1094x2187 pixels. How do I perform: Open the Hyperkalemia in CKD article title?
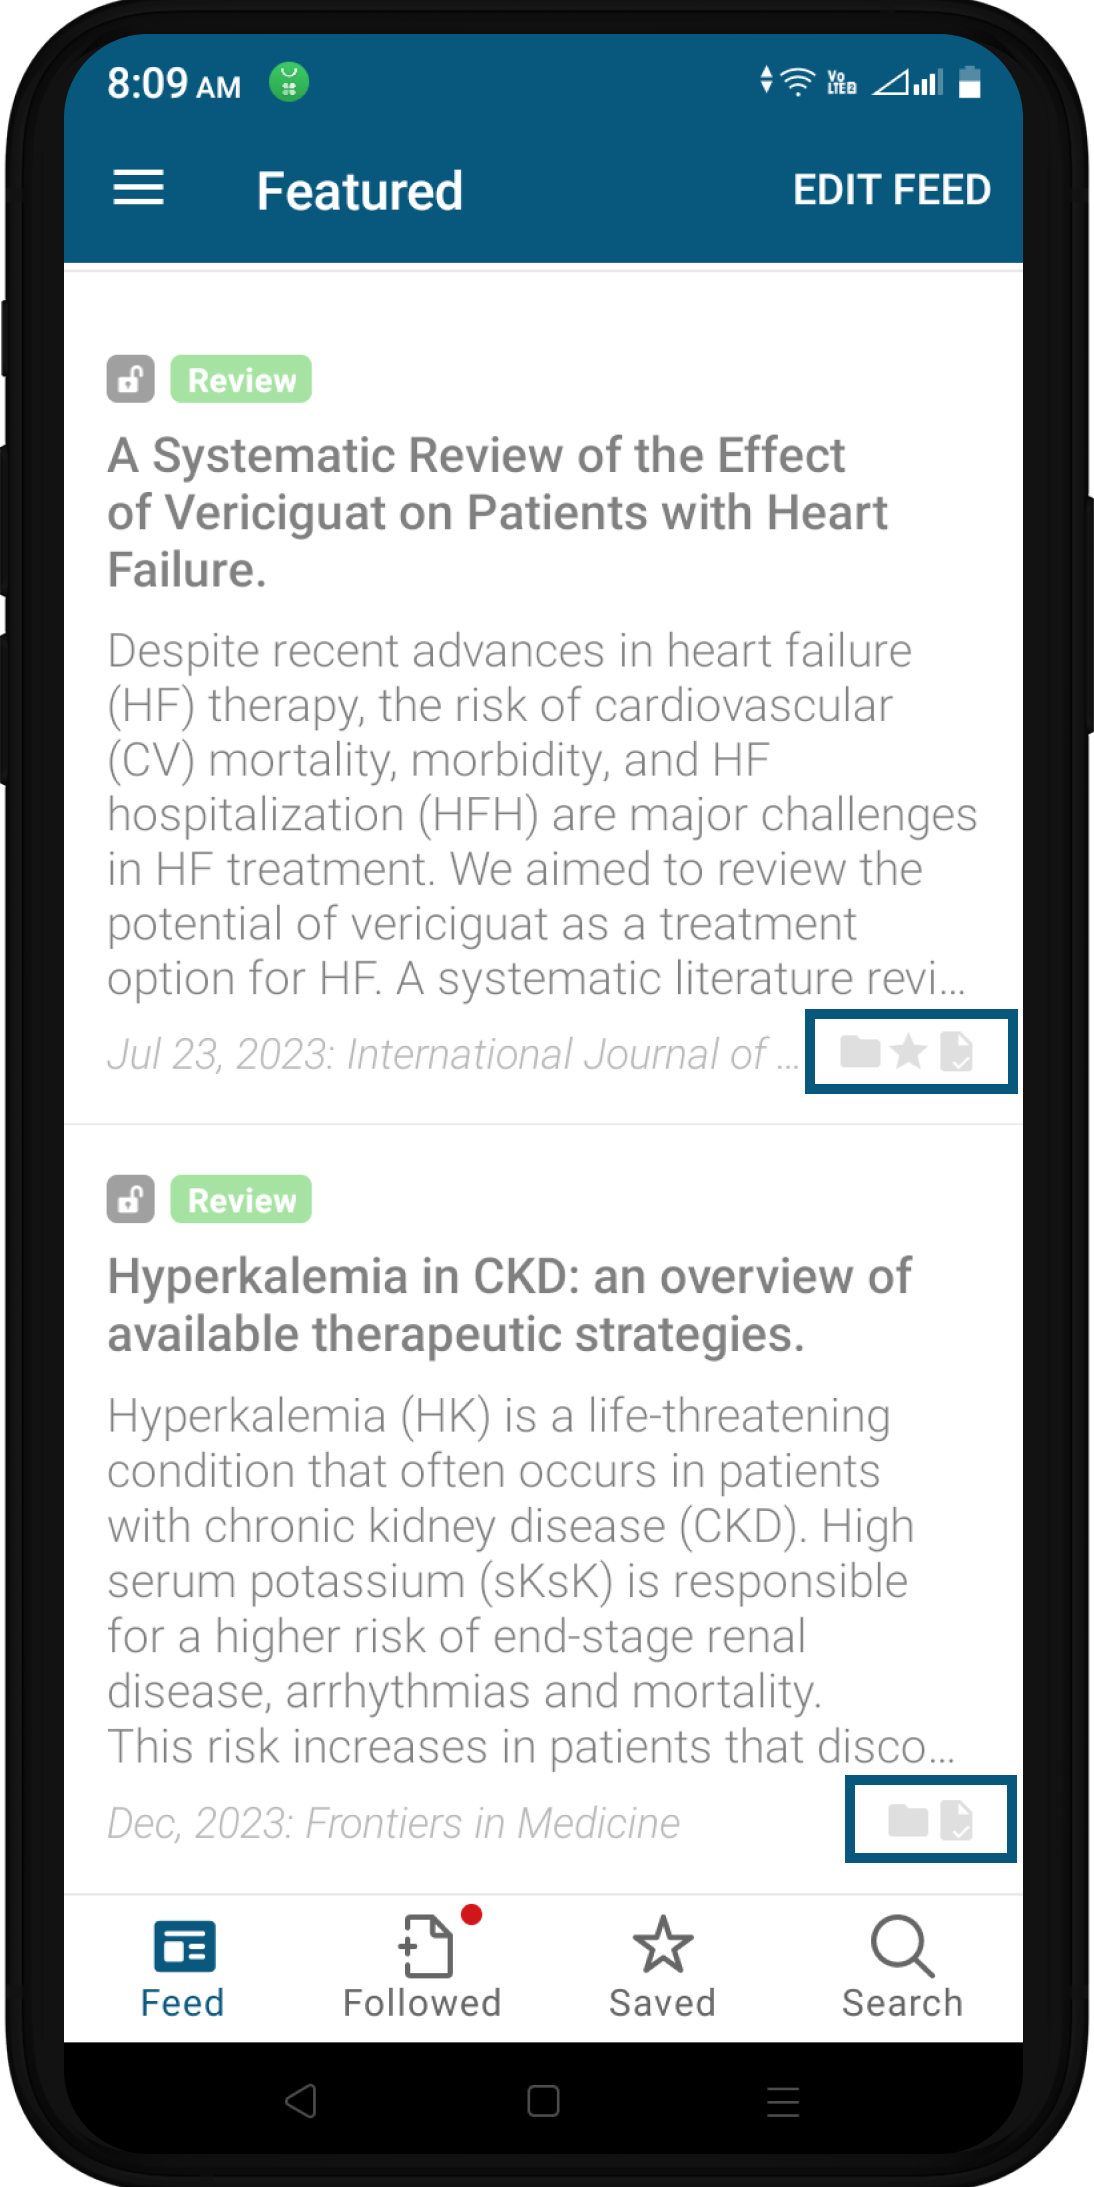pos(509,1305)
